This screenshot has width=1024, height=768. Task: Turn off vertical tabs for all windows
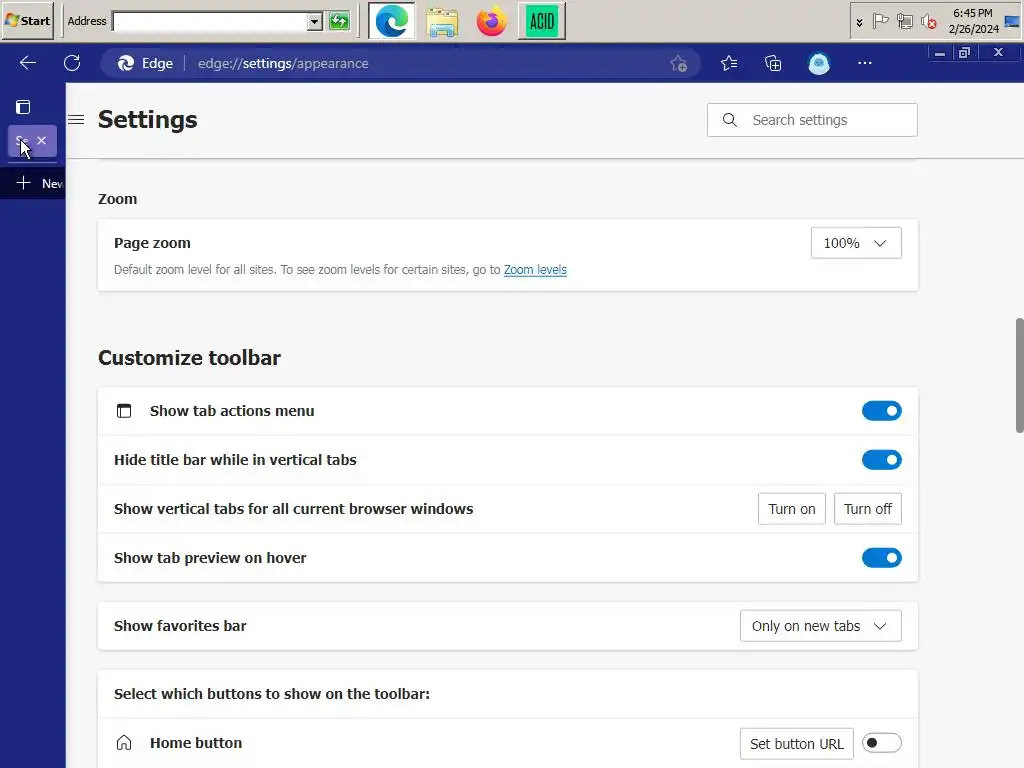[867, 509]
